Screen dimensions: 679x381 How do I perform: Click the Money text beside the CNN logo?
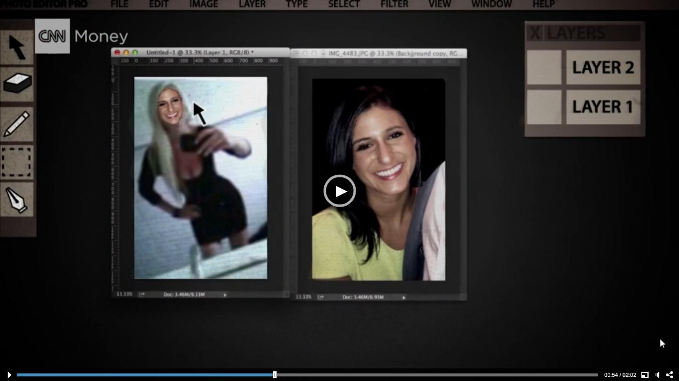tap(101, 36)
